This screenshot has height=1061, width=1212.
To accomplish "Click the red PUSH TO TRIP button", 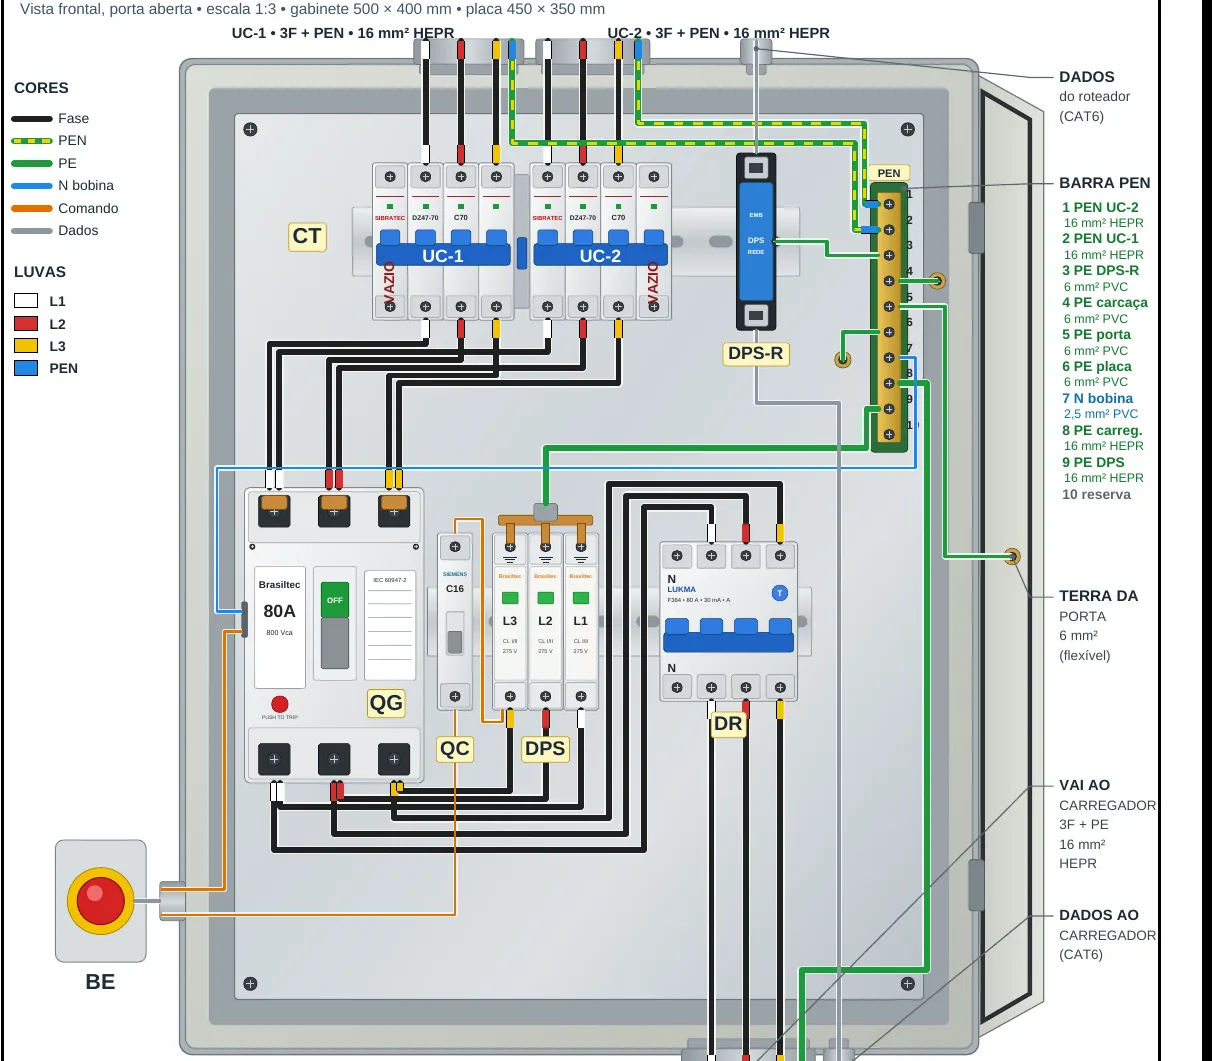I will tap(280, 704).
